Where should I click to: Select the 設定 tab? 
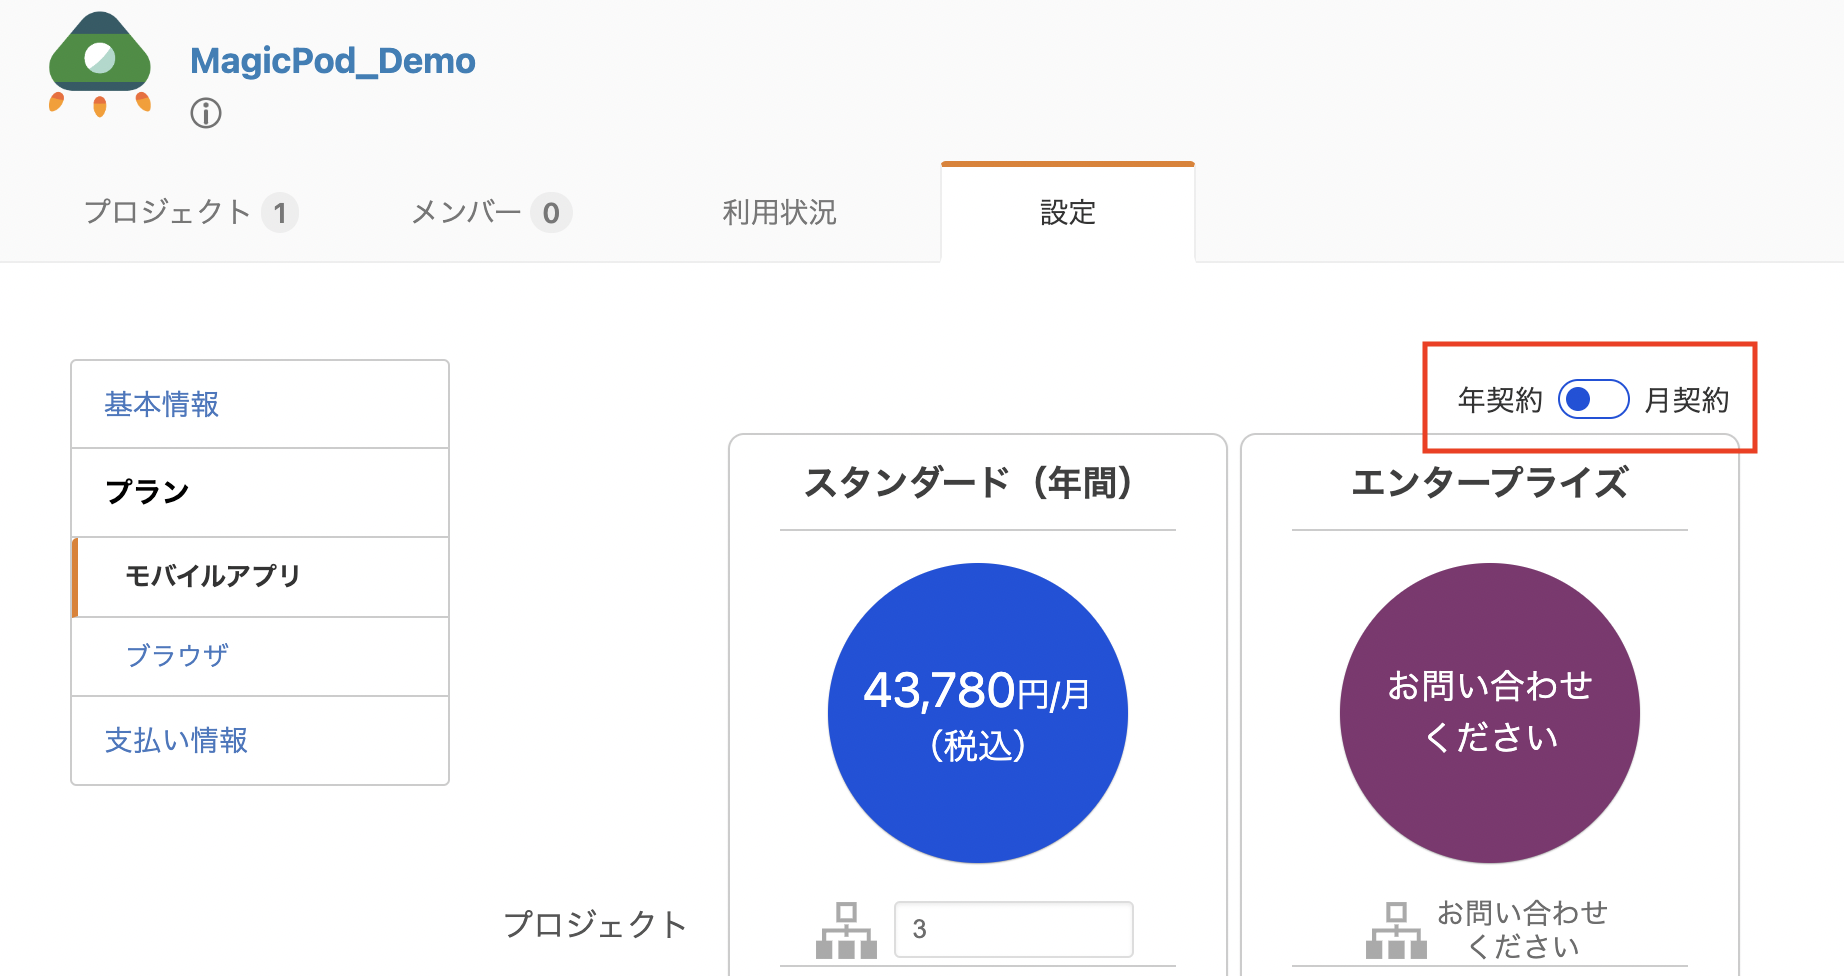click(1068, 212)
